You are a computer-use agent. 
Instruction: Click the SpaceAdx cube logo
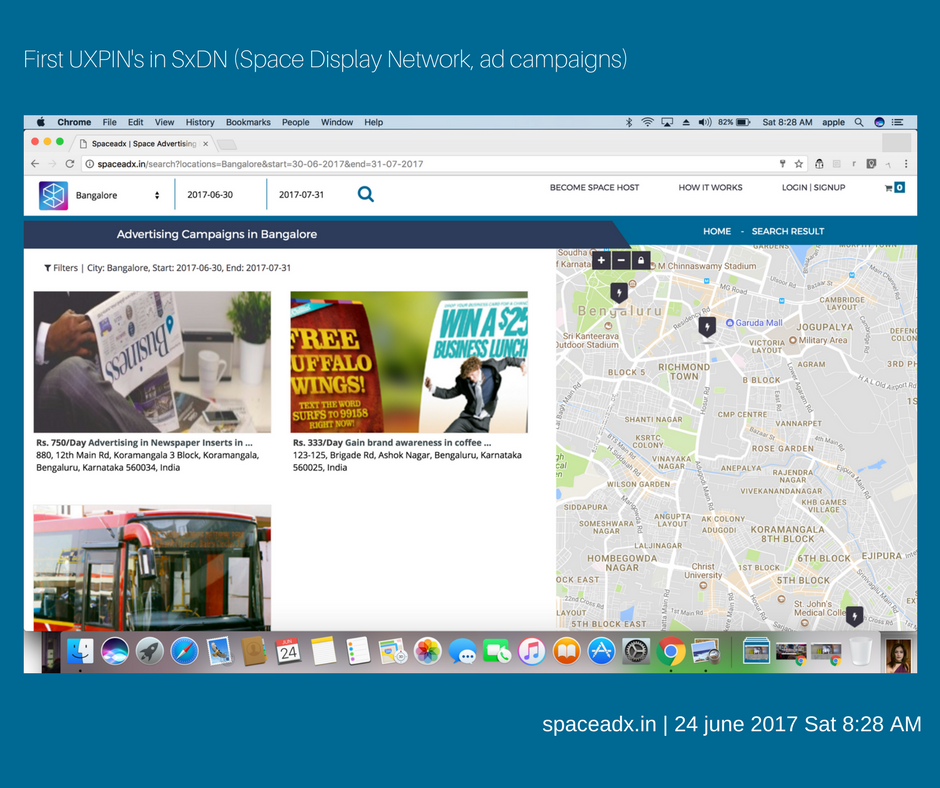[x=53, y=196]
